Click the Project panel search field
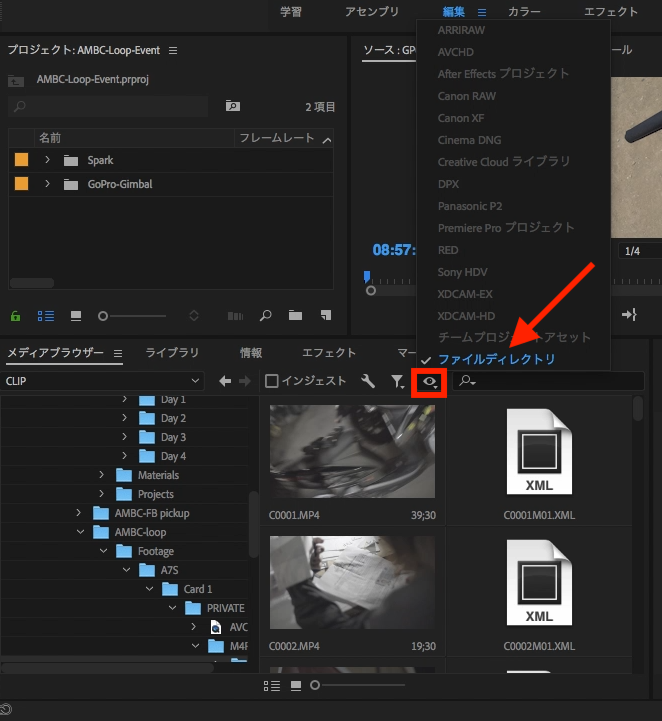The height and width of the screenshot is (721, 662). (x=108, y=106)
